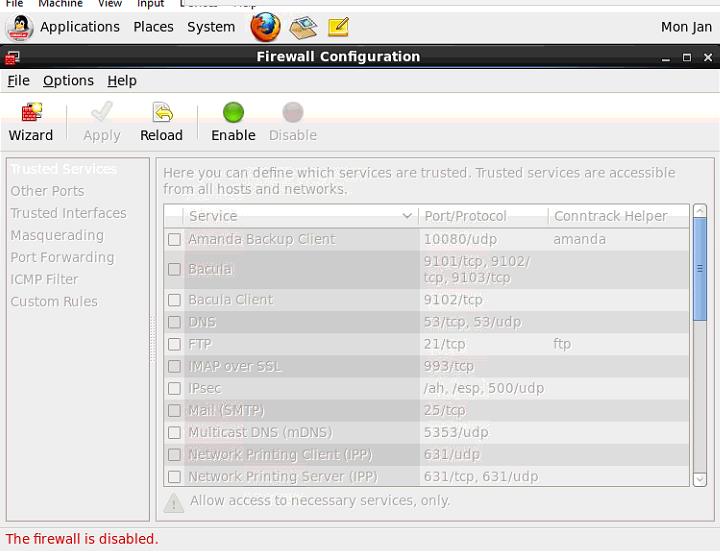Open the Applications menu
Screen dimensions: 720x552
(x=80, y=27)
